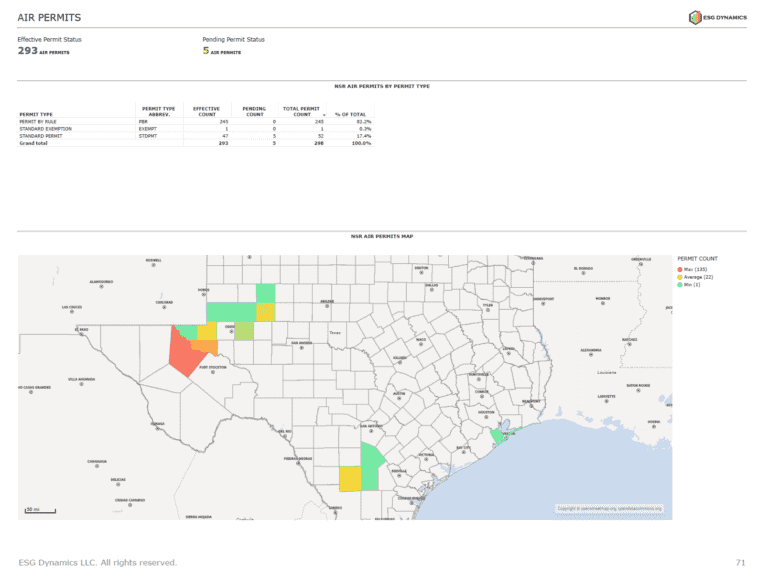Click the yellow county in south Texas
The width and height of the screenshot is (768, 586).
[350, 479]
